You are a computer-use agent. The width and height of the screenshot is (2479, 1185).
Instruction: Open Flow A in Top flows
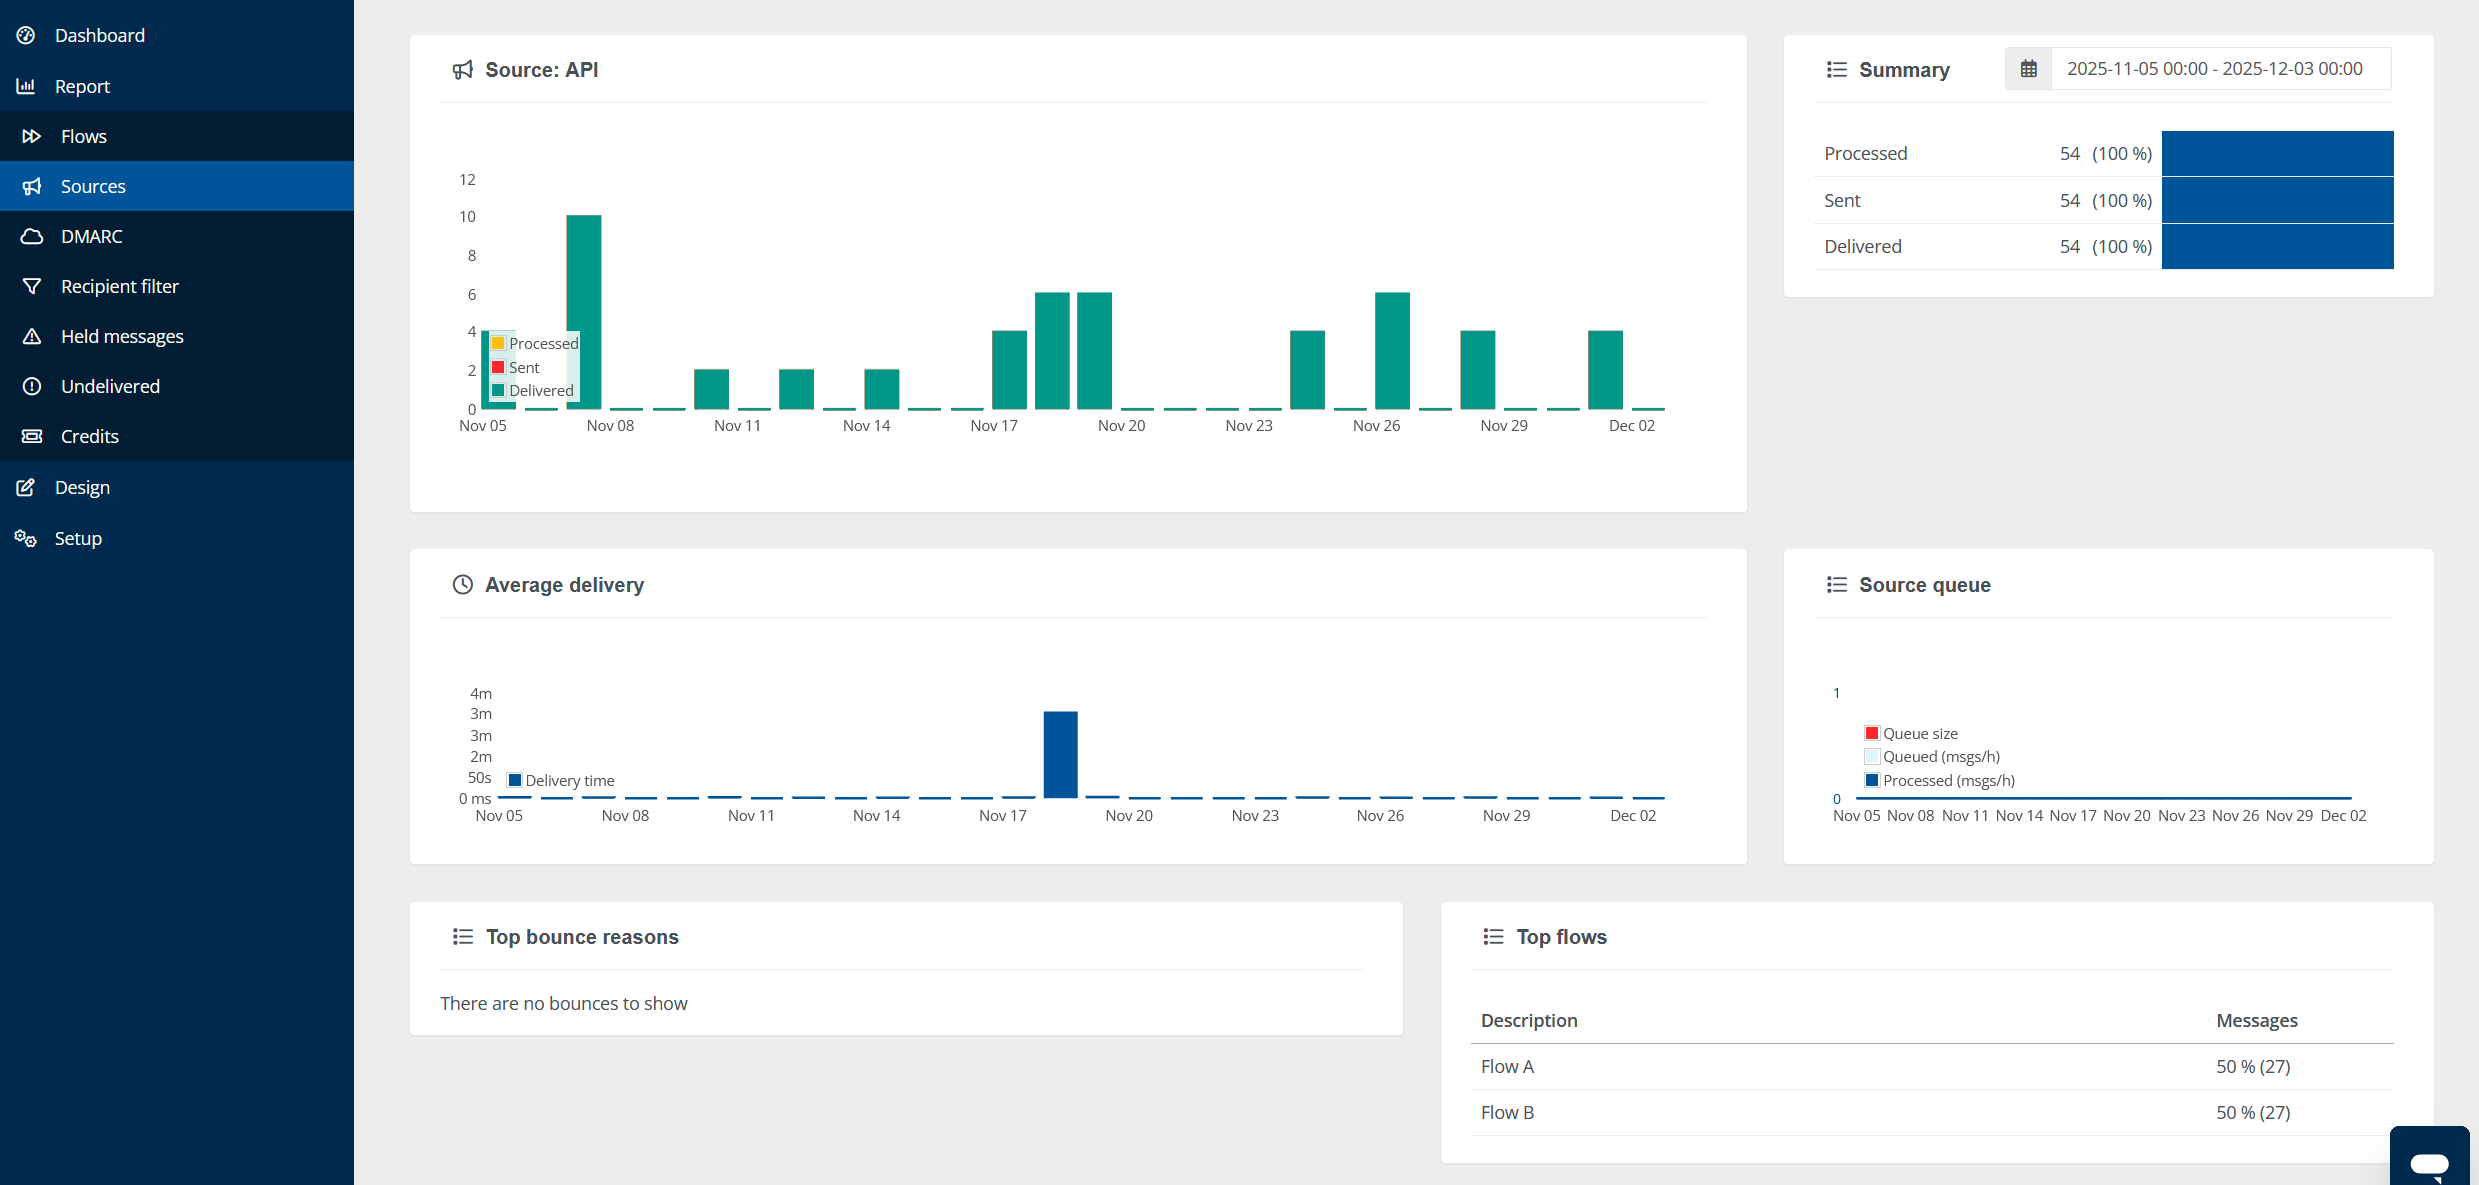[1507, 1066]
